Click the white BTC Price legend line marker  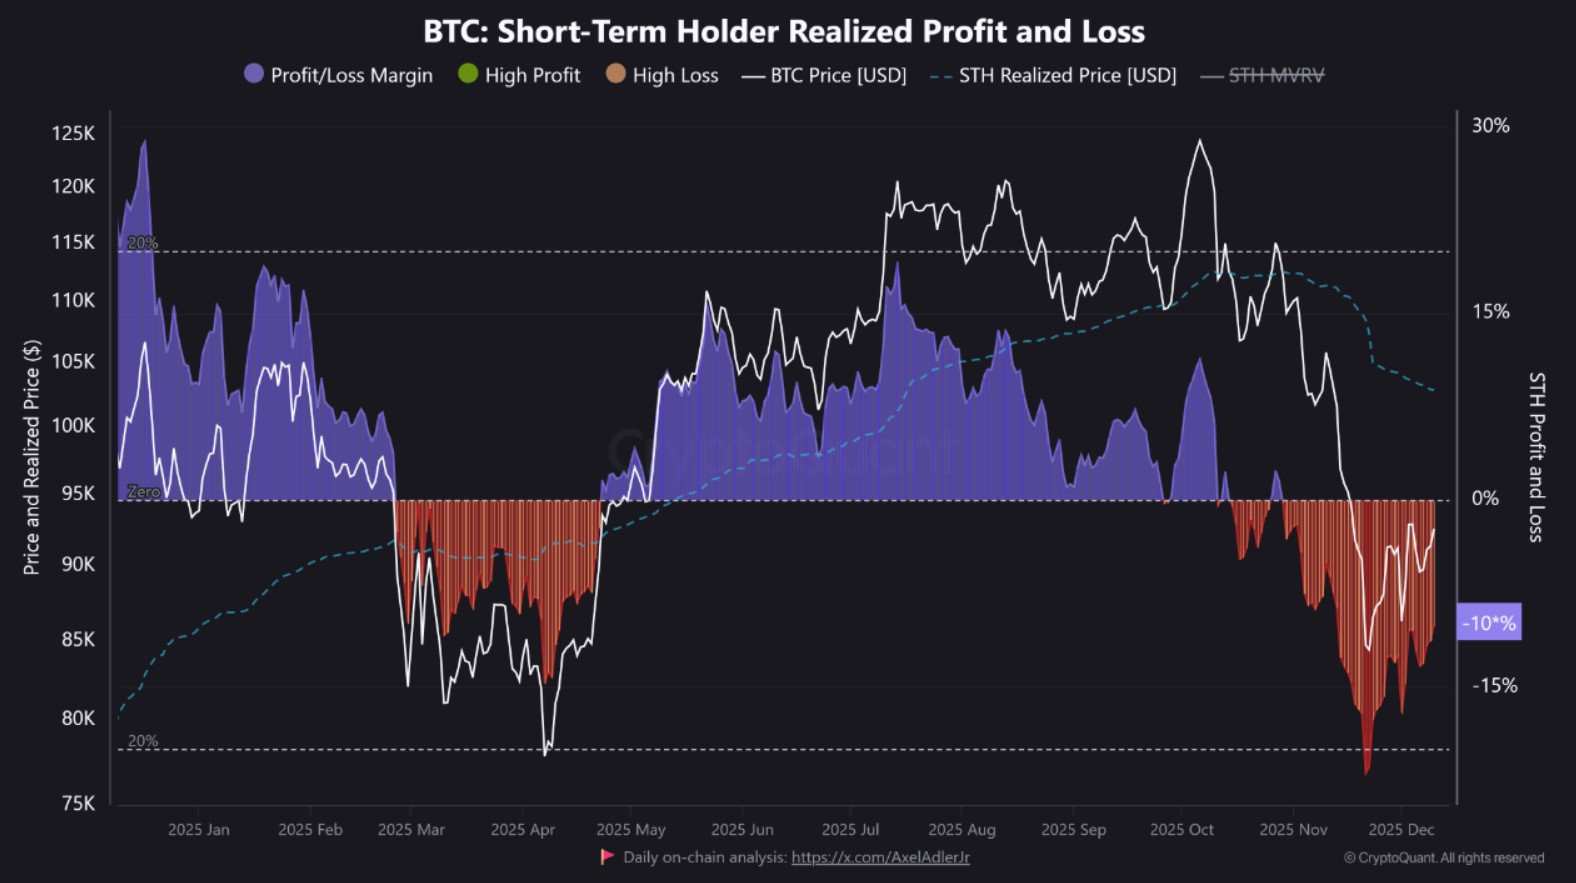point(753,76)
